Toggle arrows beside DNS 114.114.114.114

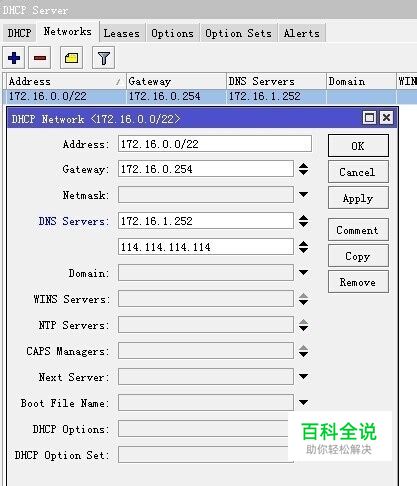tap(303, 247)
